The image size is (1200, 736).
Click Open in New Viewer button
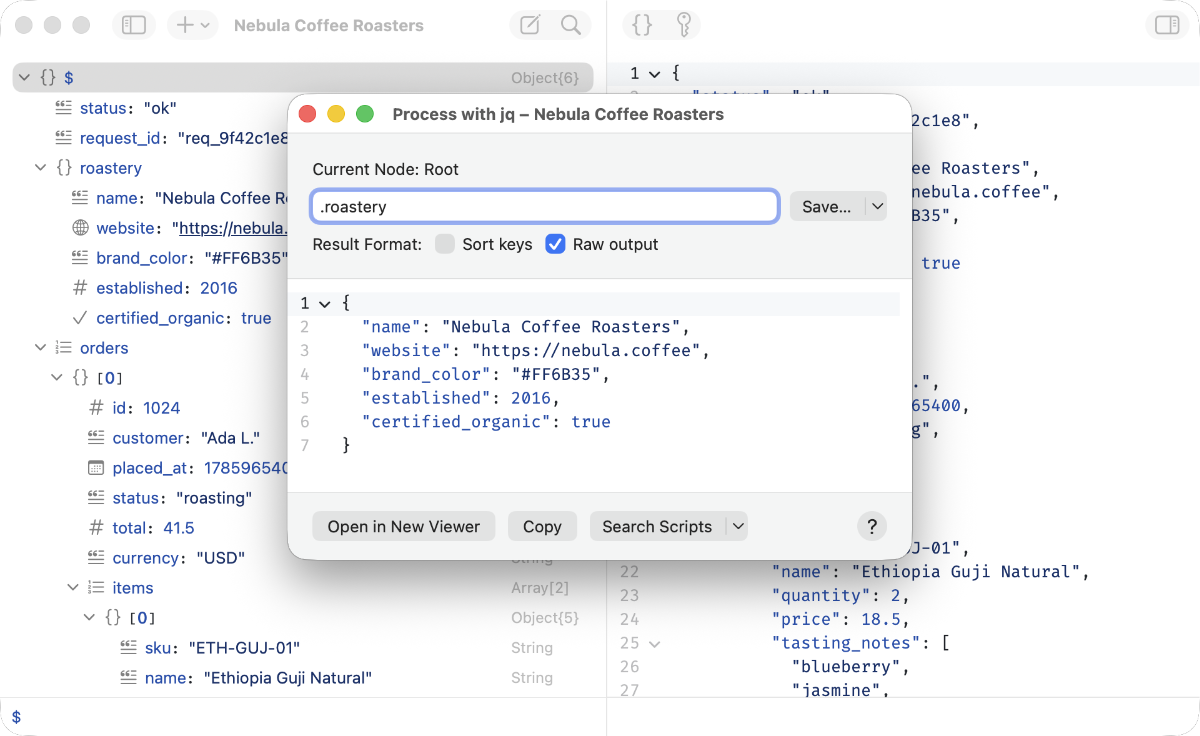[404, 526]
